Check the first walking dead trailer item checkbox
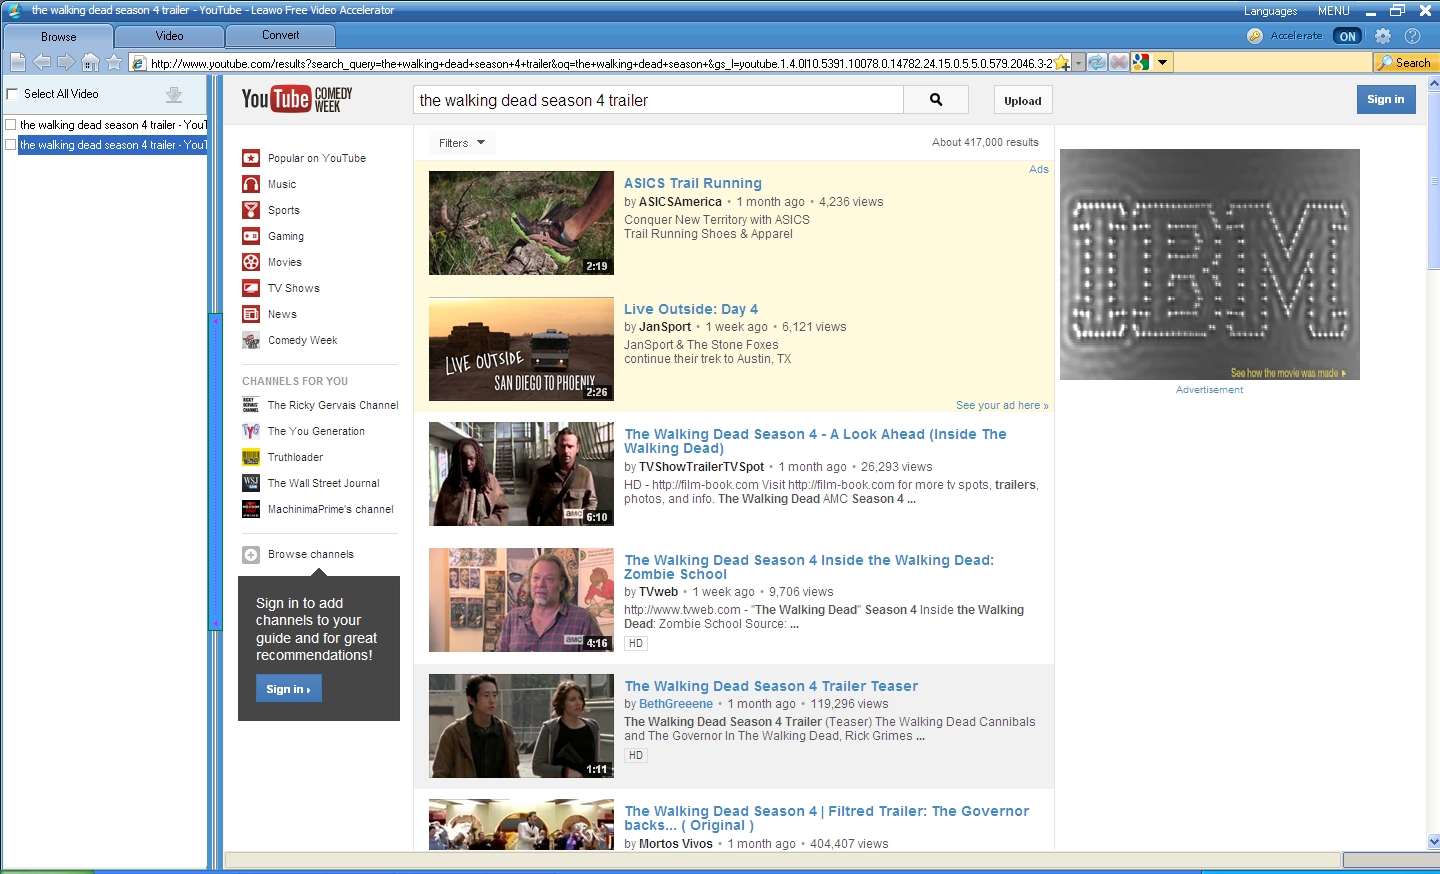Viewport: 1440px width, 874px height. [11, 125]
